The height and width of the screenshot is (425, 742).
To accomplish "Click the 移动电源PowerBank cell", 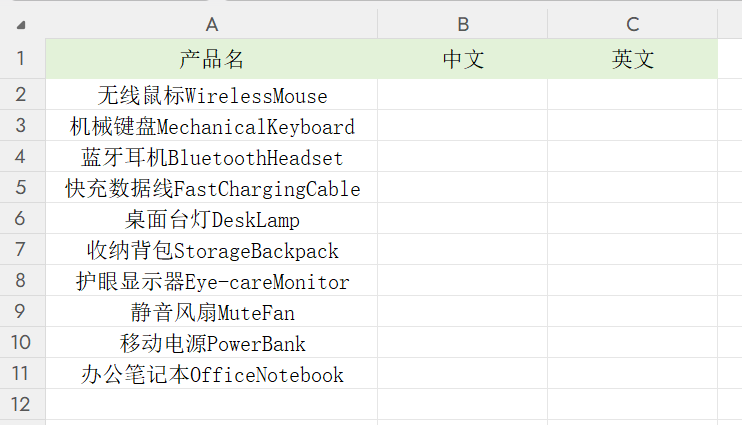I will point(211,344).
